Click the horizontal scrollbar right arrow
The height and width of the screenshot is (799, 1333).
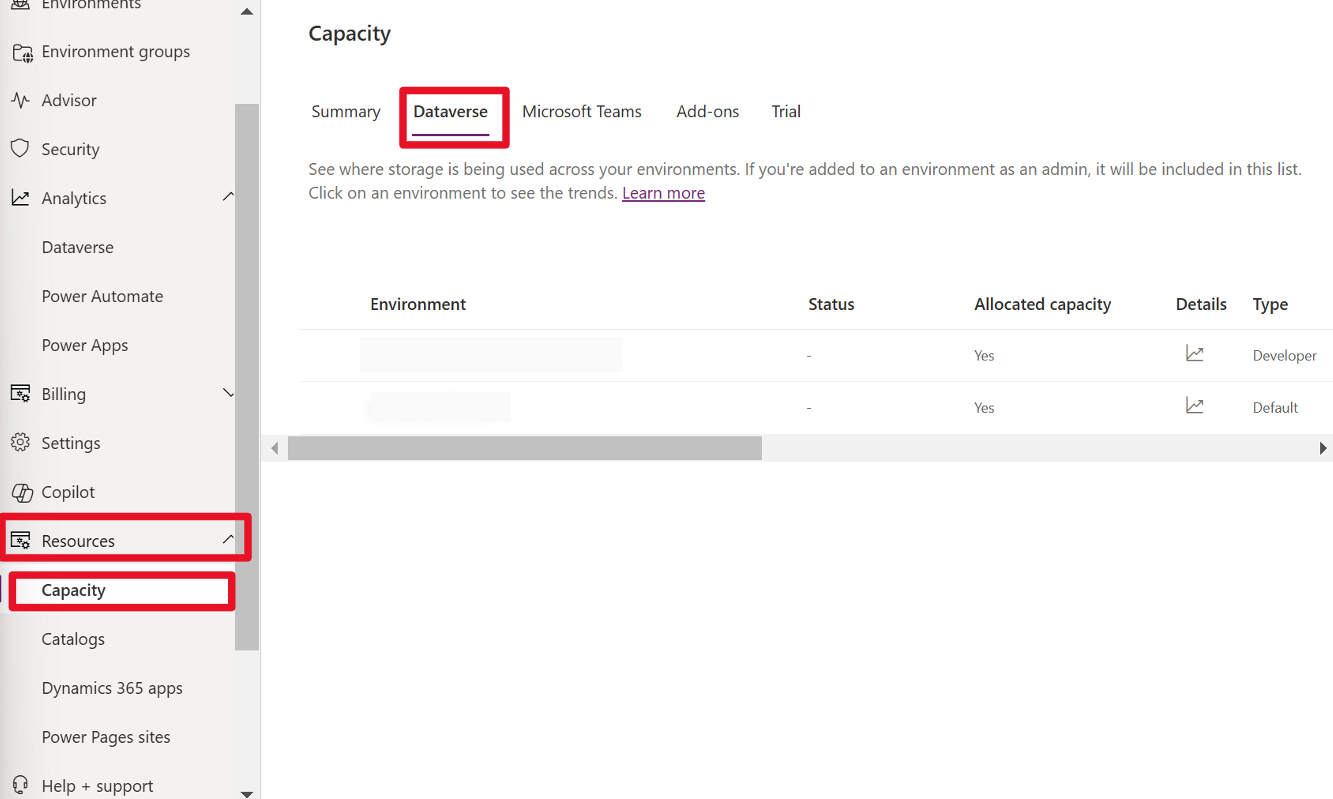pyautogui.click(x=1323, y=449)
